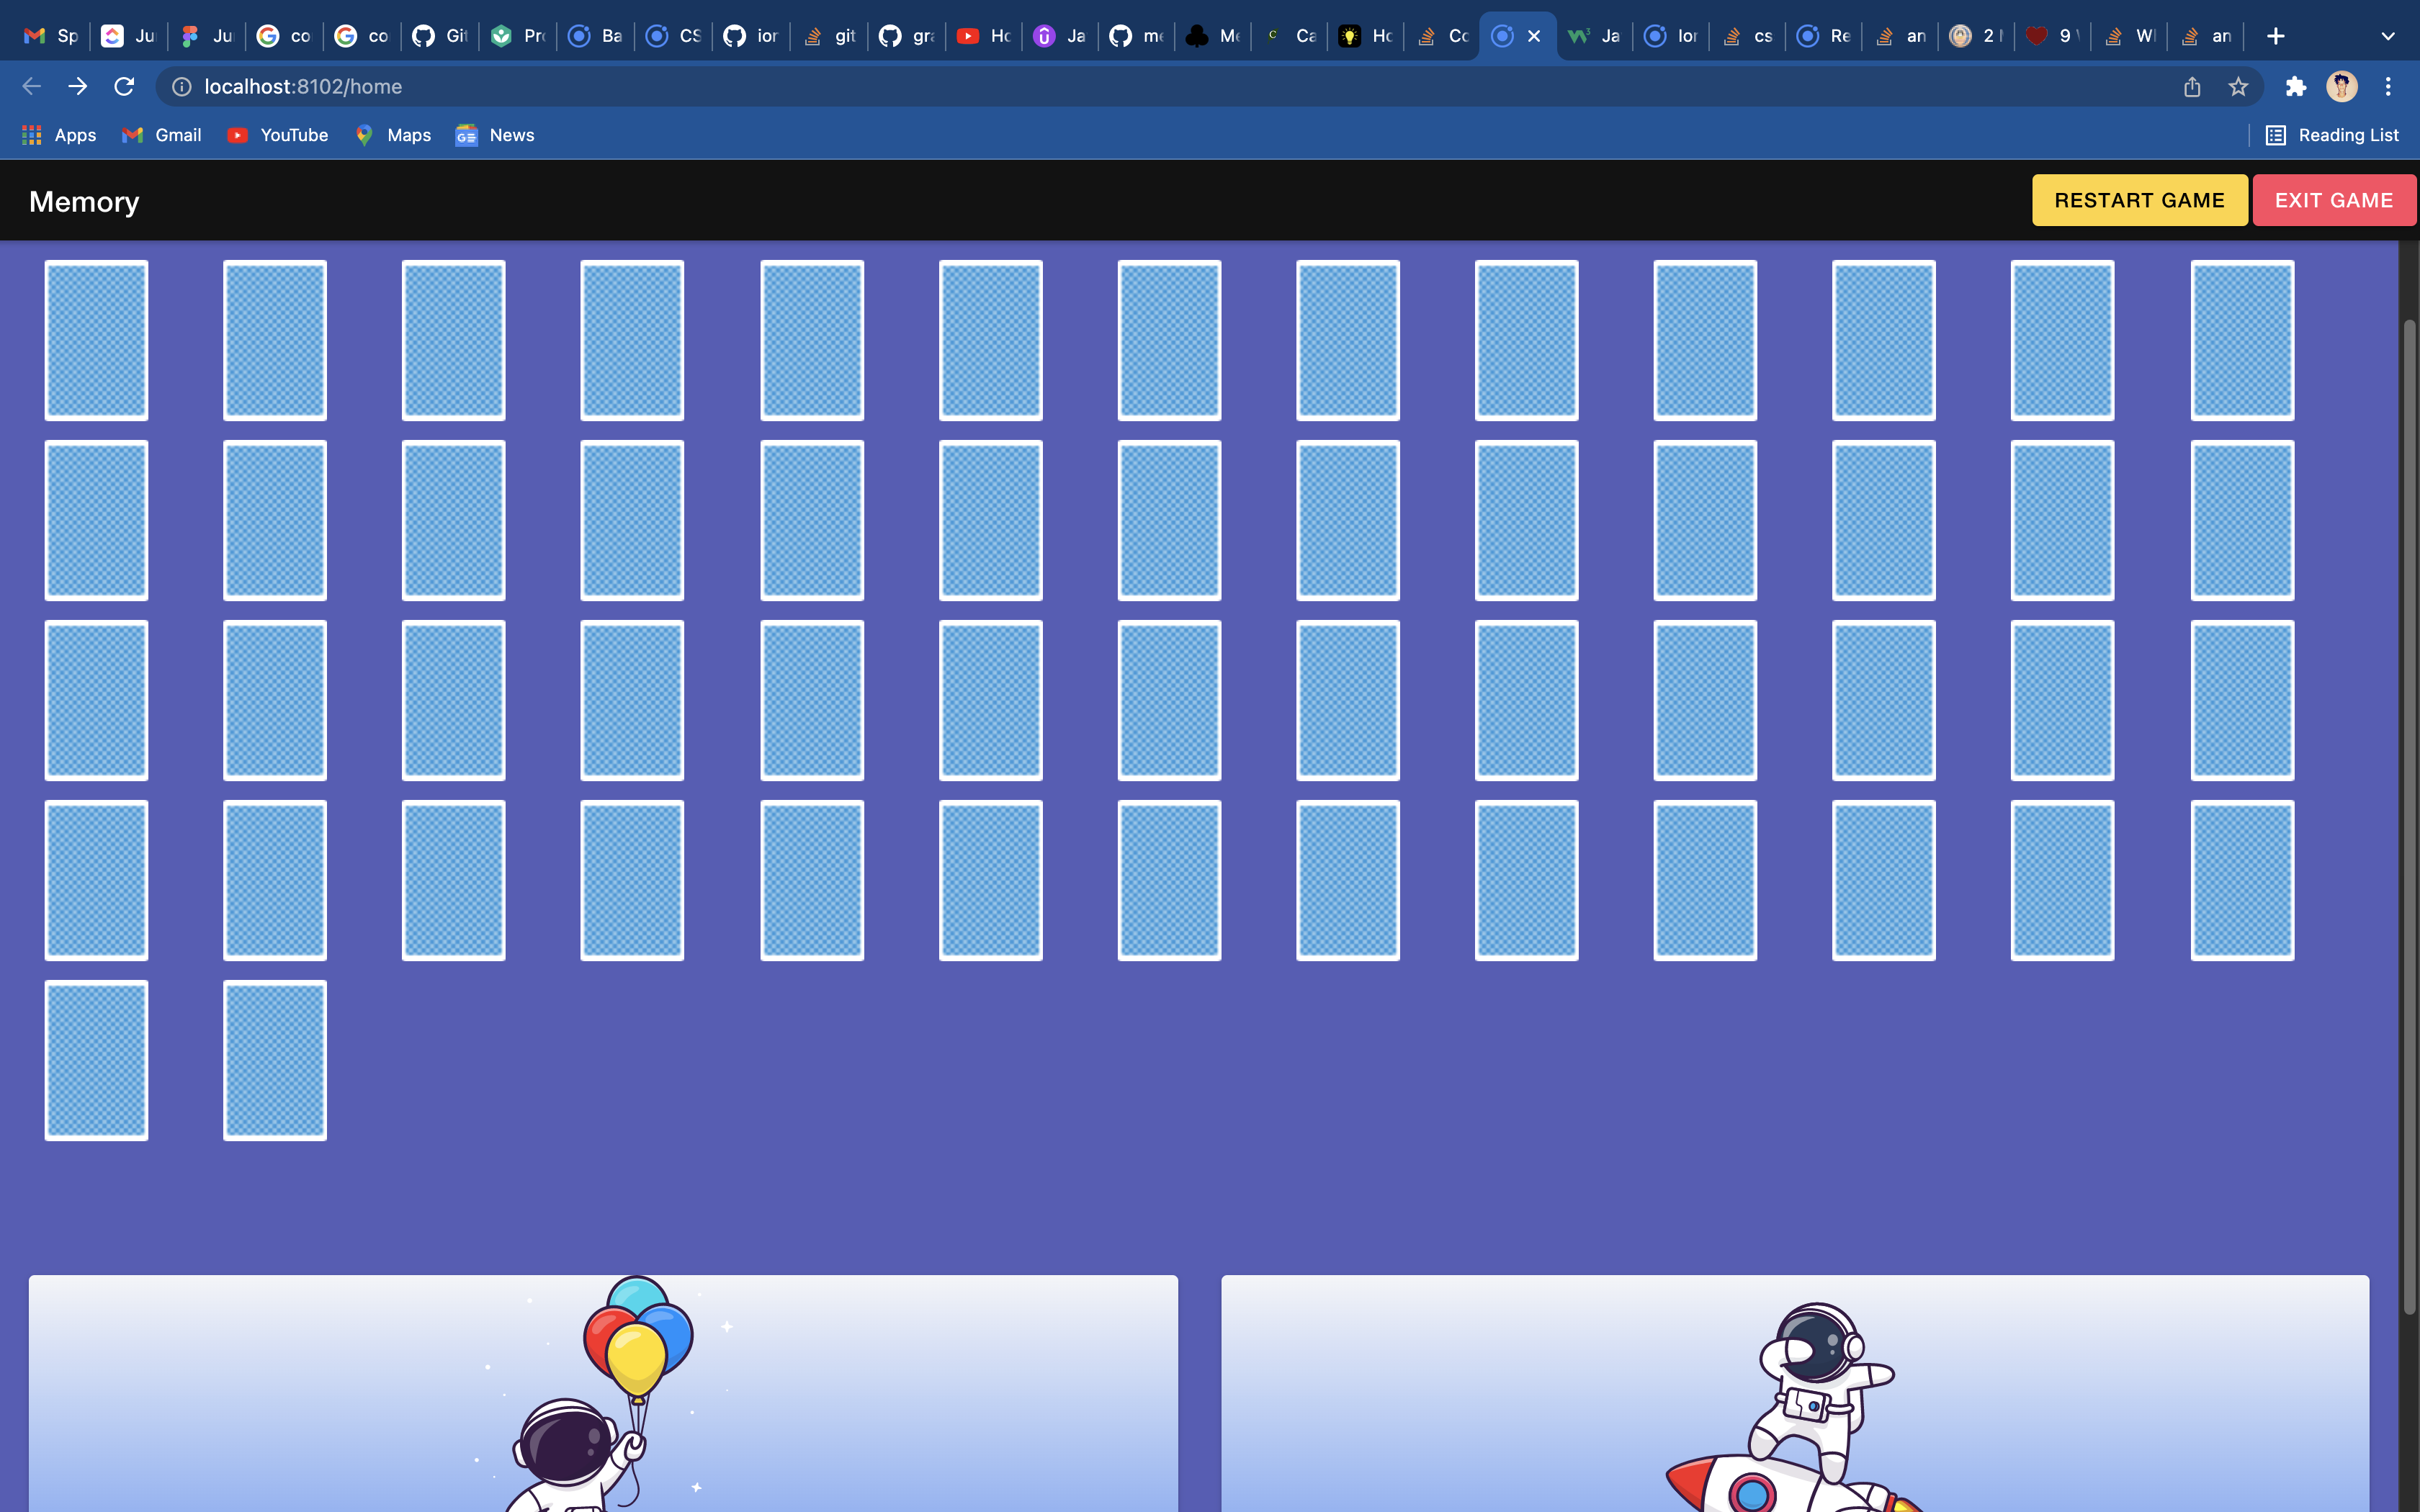2420x1512 pixels.
Task: Share this page using the share icon
Action: pos(2192,87)
